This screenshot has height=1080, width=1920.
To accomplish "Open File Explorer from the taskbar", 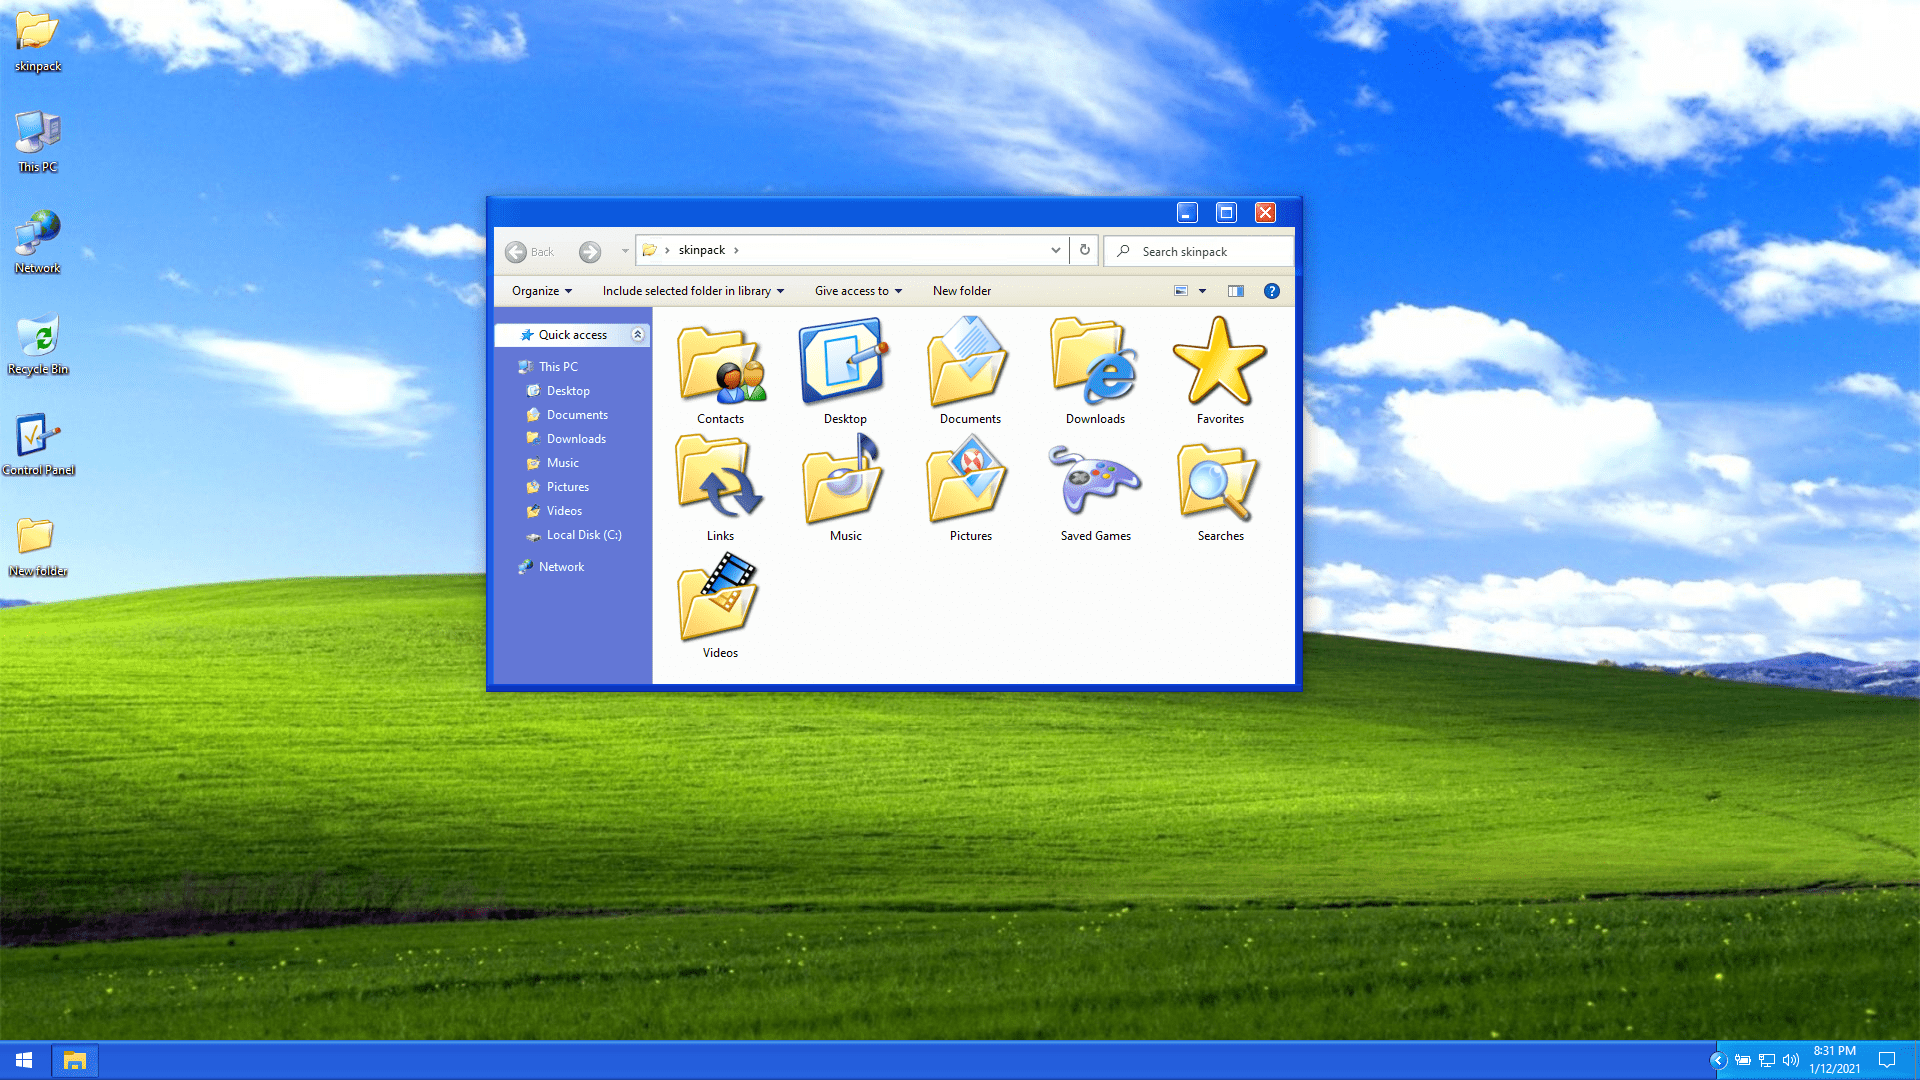I will (75, 1060).
